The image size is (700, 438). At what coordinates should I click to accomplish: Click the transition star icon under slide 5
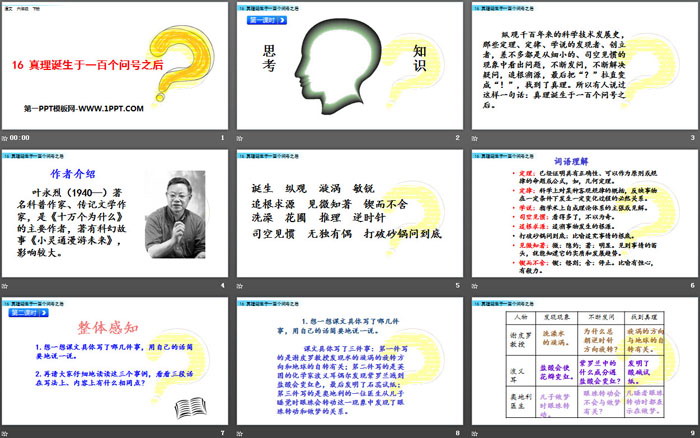240,286
